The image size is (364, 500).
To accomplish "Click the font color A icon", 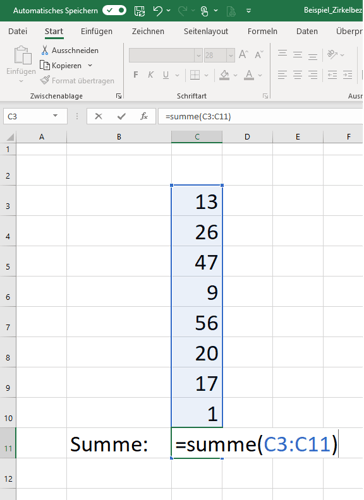I will [x=249, y=75].
